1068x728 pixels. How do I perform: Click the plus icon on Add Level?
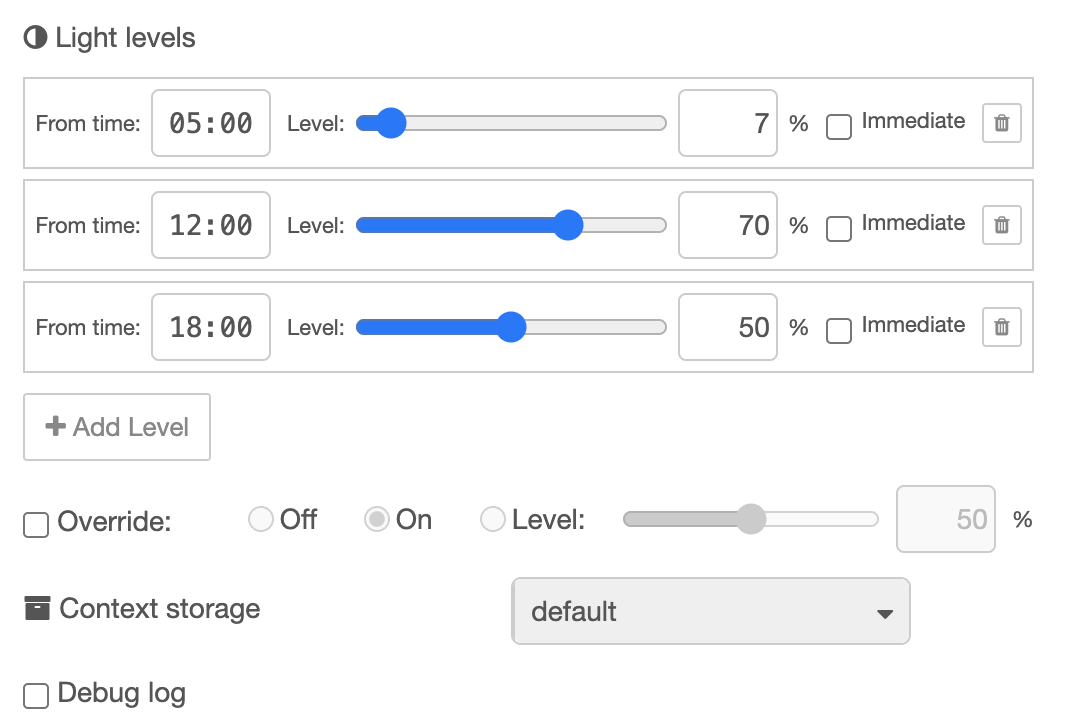[x=55, y=427]
